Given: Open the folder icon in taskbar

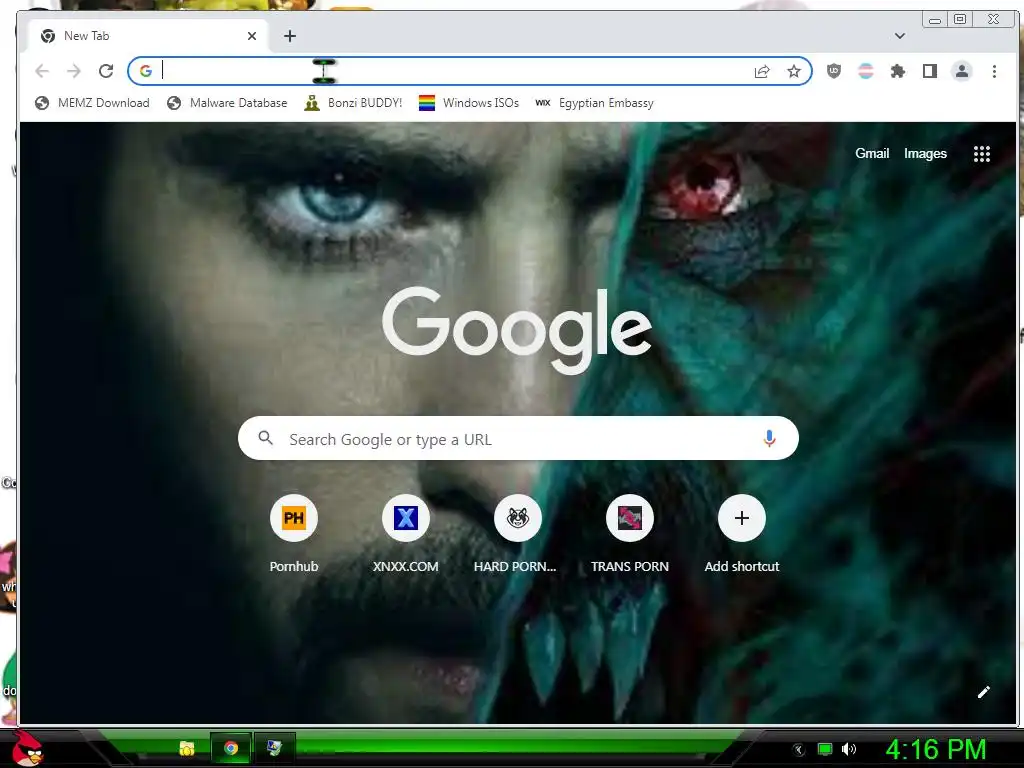Looking at the screenshot, I should pyautogui.click(x=187, y=748).
